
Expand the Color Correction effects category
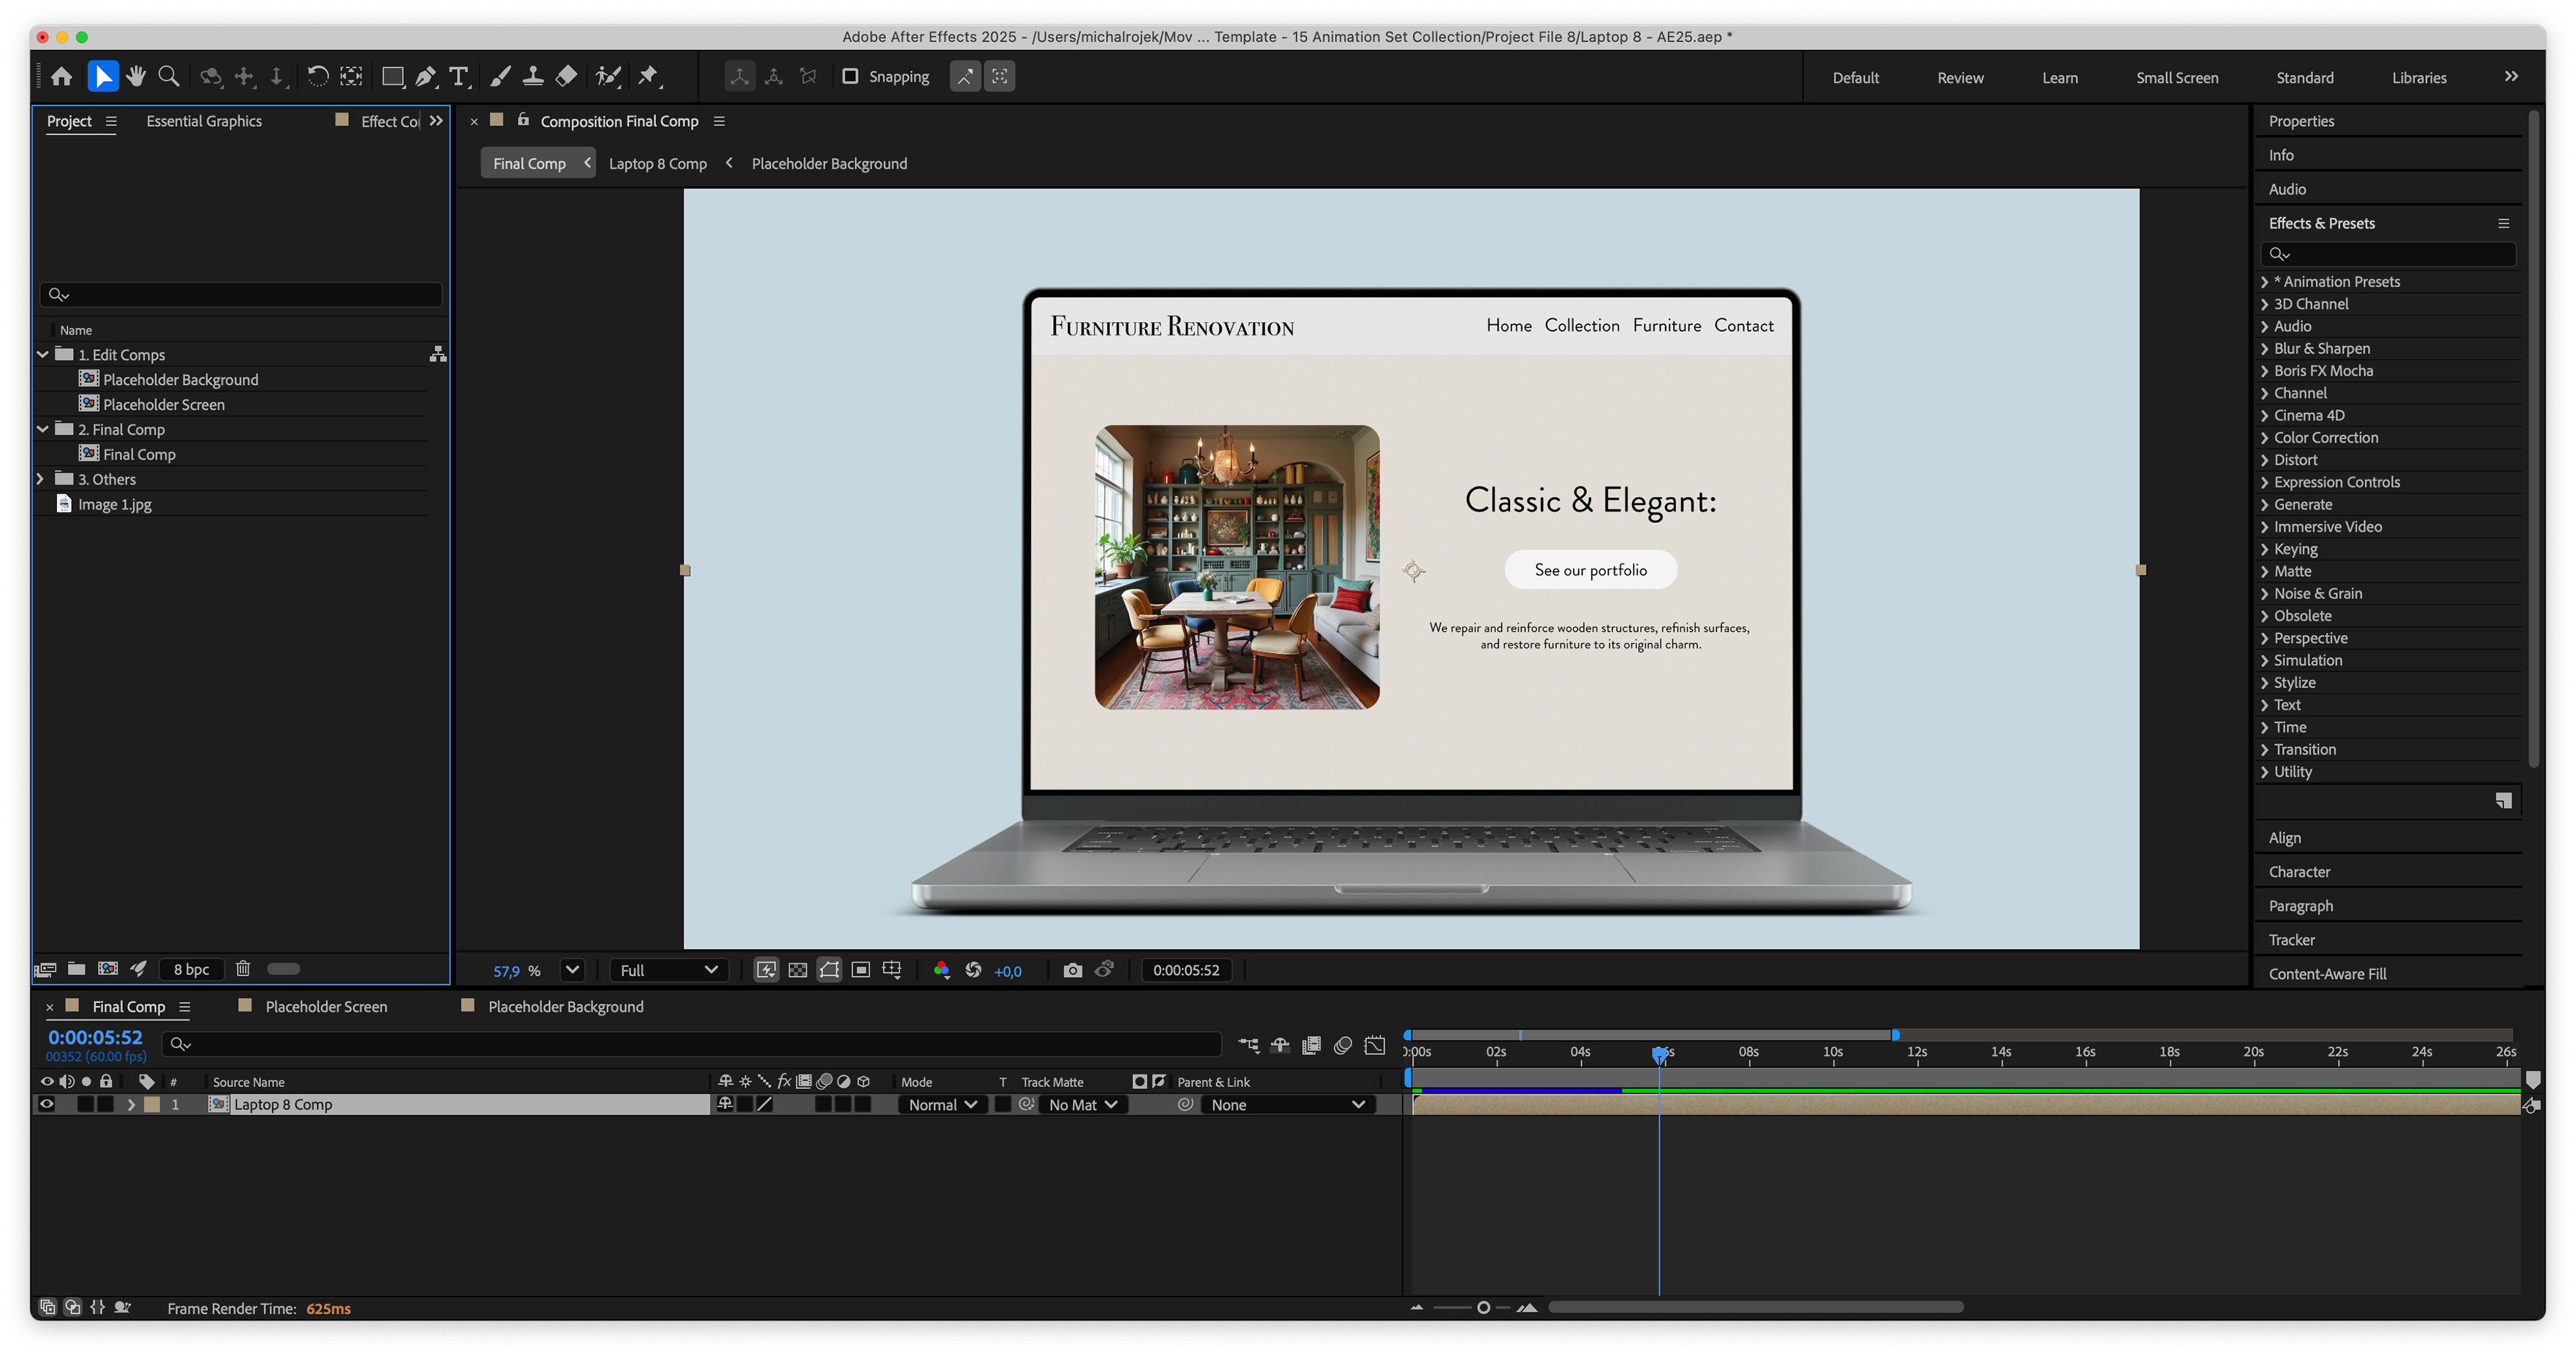pyautogui.click(x=2264, y=437)
